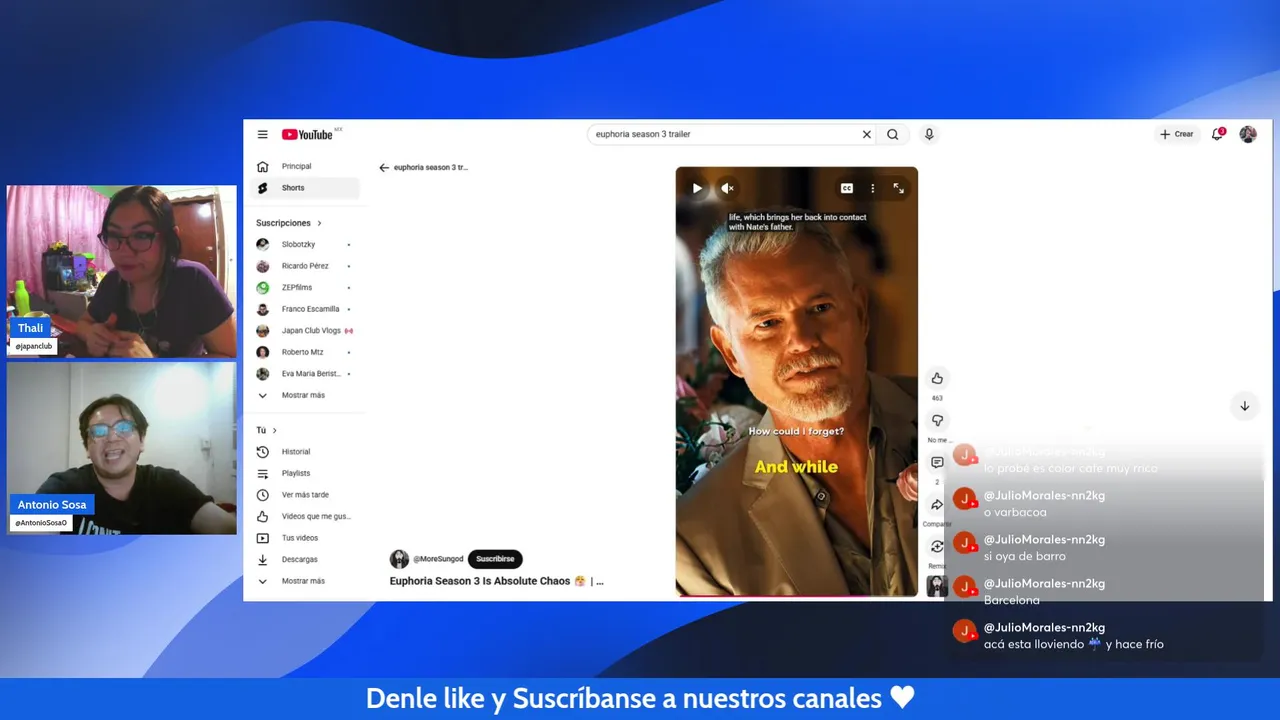This screenshot has height=720, width=1280.
Task: Expand Mostrar más under Suscripciones
Action: point(303,395)
